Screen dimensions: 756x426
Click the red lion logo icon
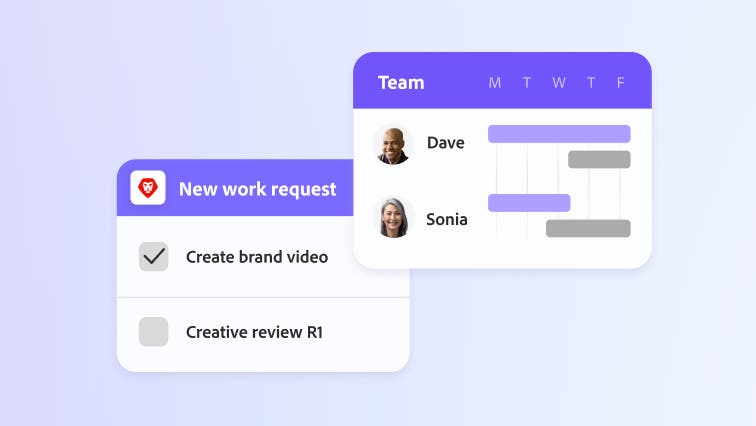148,188
